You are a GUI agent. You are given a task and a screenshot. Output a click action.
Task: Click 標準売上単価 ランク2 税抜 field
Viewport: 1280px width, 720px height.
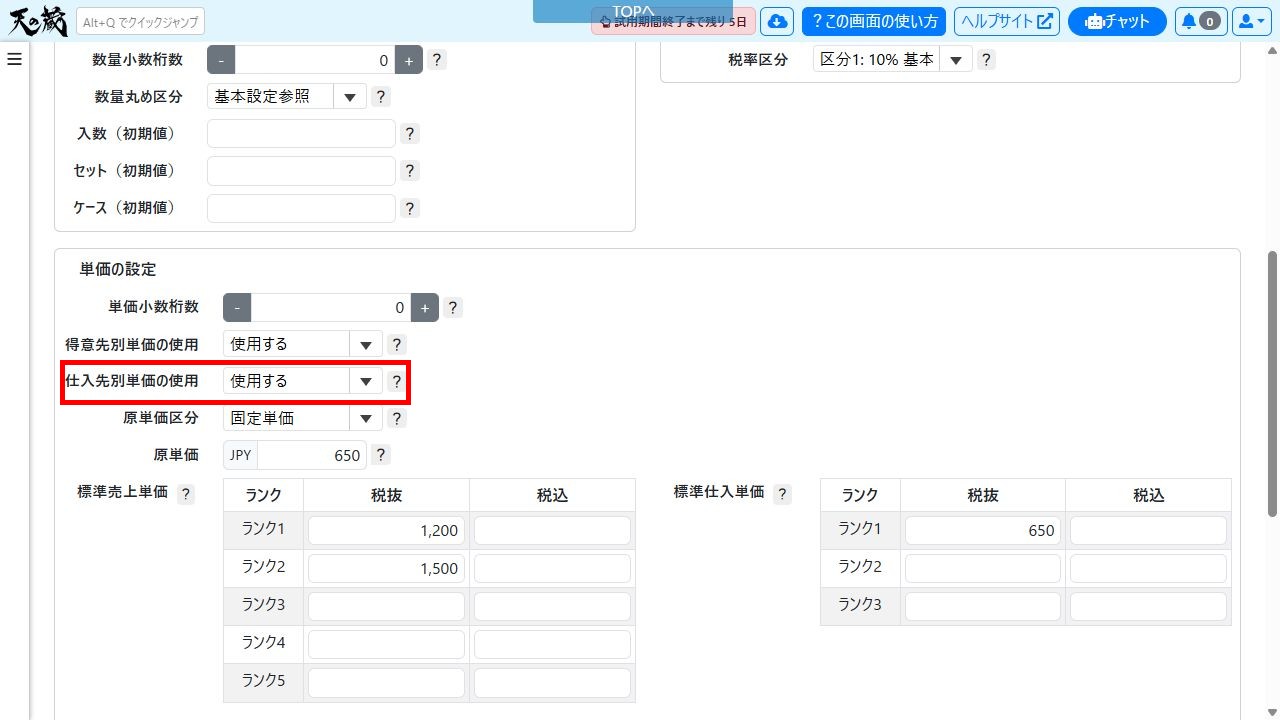coord(386,568)
